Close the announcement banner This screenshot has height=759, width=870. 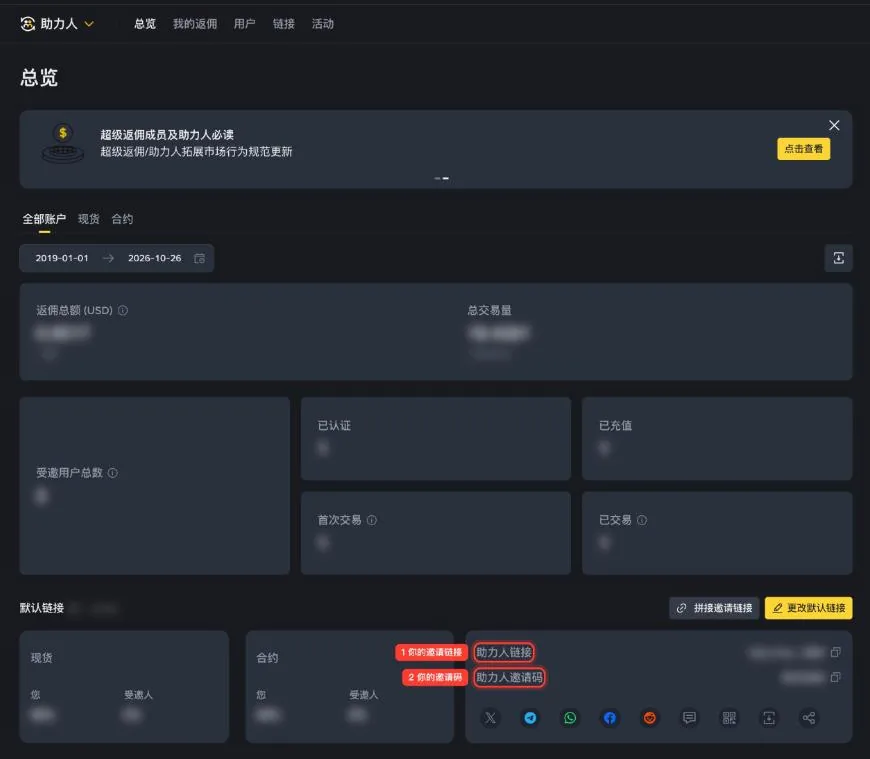[834, 125]
